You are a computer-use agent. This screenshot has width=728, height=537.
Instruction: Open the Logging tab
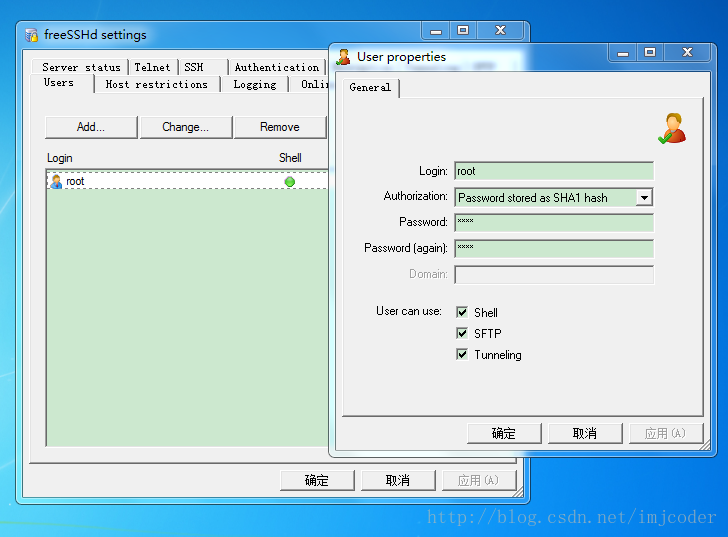pos(255,84)
